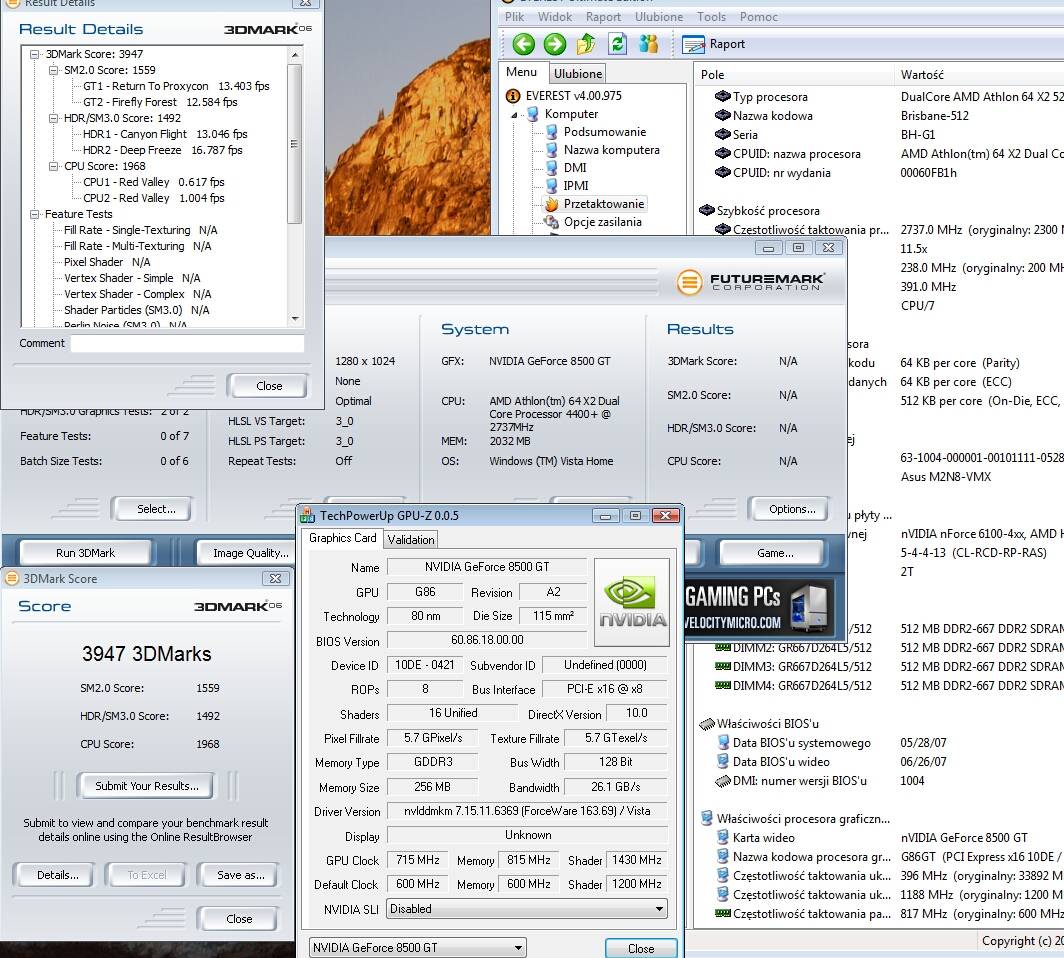Click the GPU-Z title bar app icon
1064x958 pixels.
point(308,516)
